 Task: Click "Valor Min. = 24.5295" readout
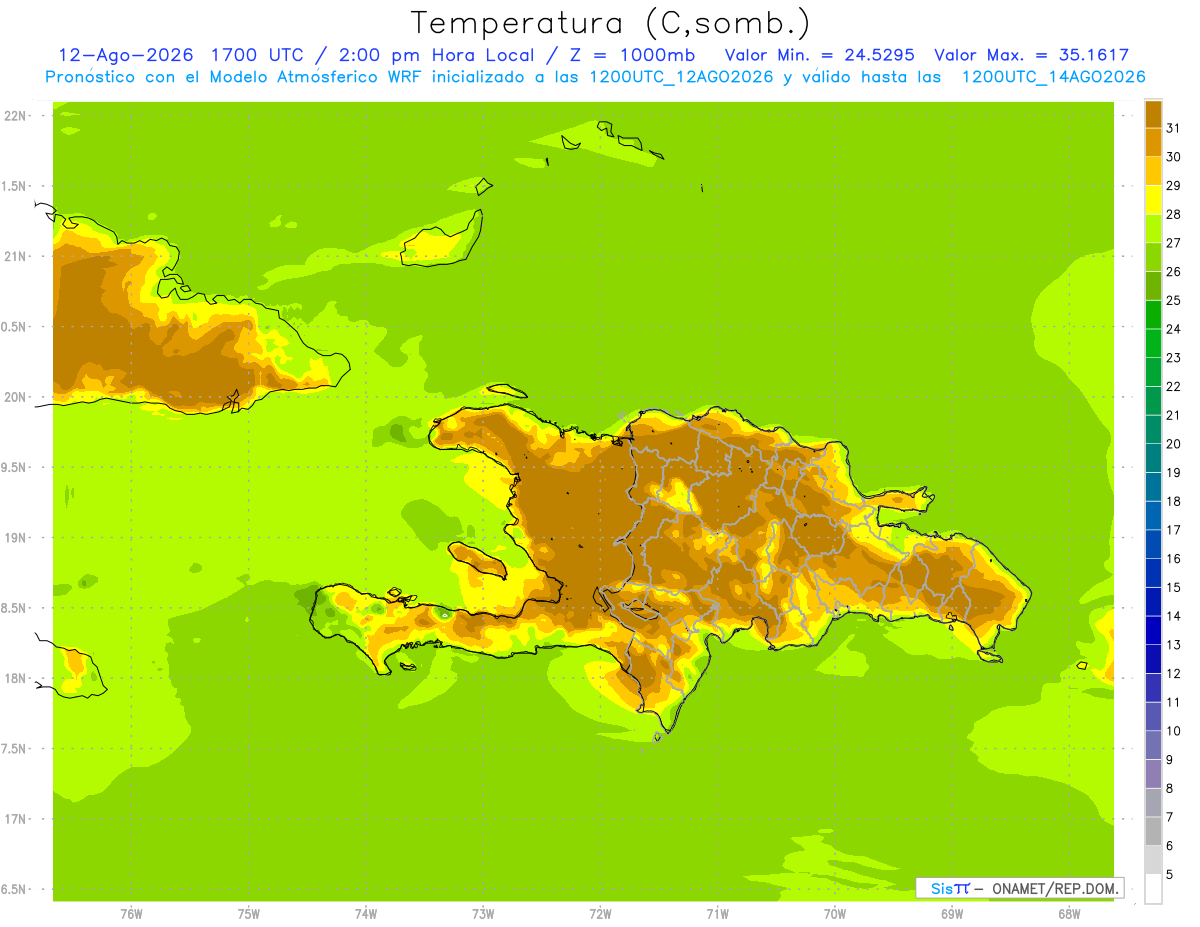tap(819, 55)
